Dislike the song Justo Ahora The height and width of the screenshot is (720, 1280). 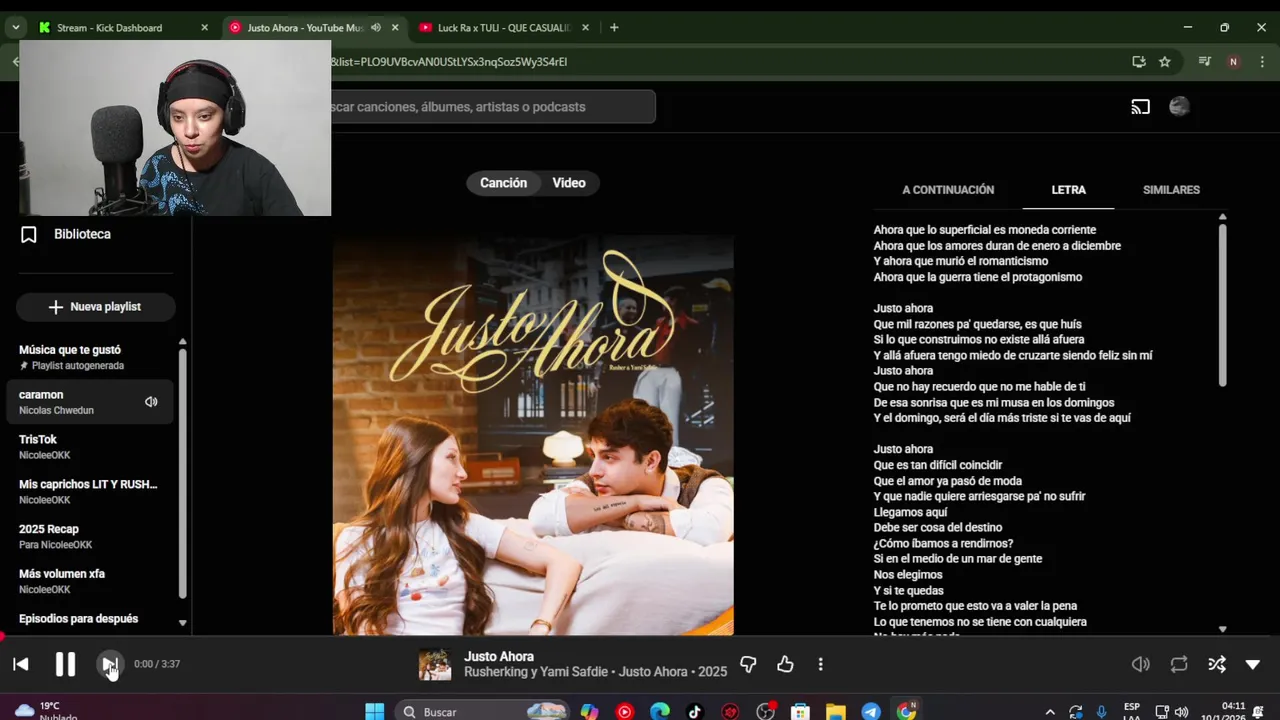click(x=748, y=664)
